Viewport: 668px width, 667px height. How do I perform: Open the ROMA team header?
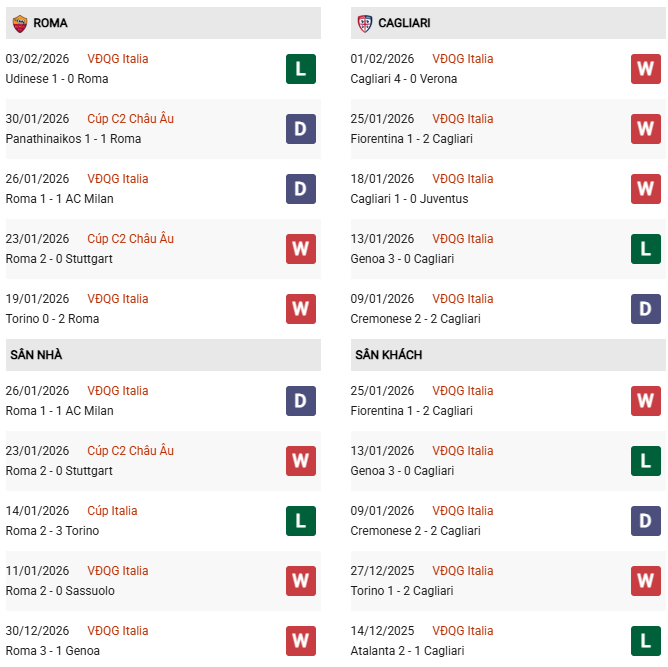pyautogui.click(x=50, y=22)
